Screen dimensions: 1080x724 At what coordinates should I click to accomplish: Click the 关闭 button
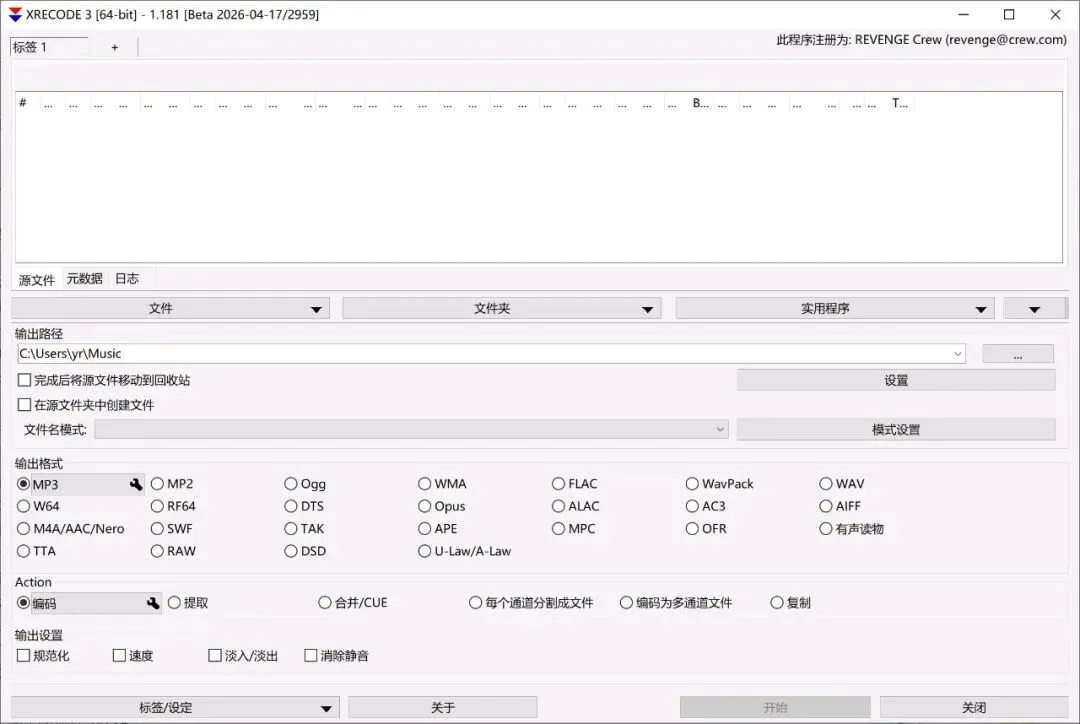(974, 707)
